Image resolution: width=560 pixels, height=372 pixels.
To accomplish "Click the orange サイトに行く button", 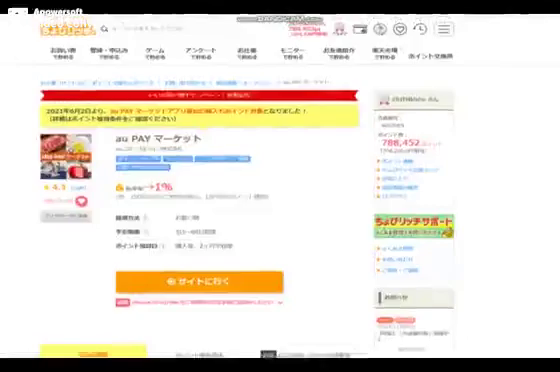I will click(x=199, y=282).
